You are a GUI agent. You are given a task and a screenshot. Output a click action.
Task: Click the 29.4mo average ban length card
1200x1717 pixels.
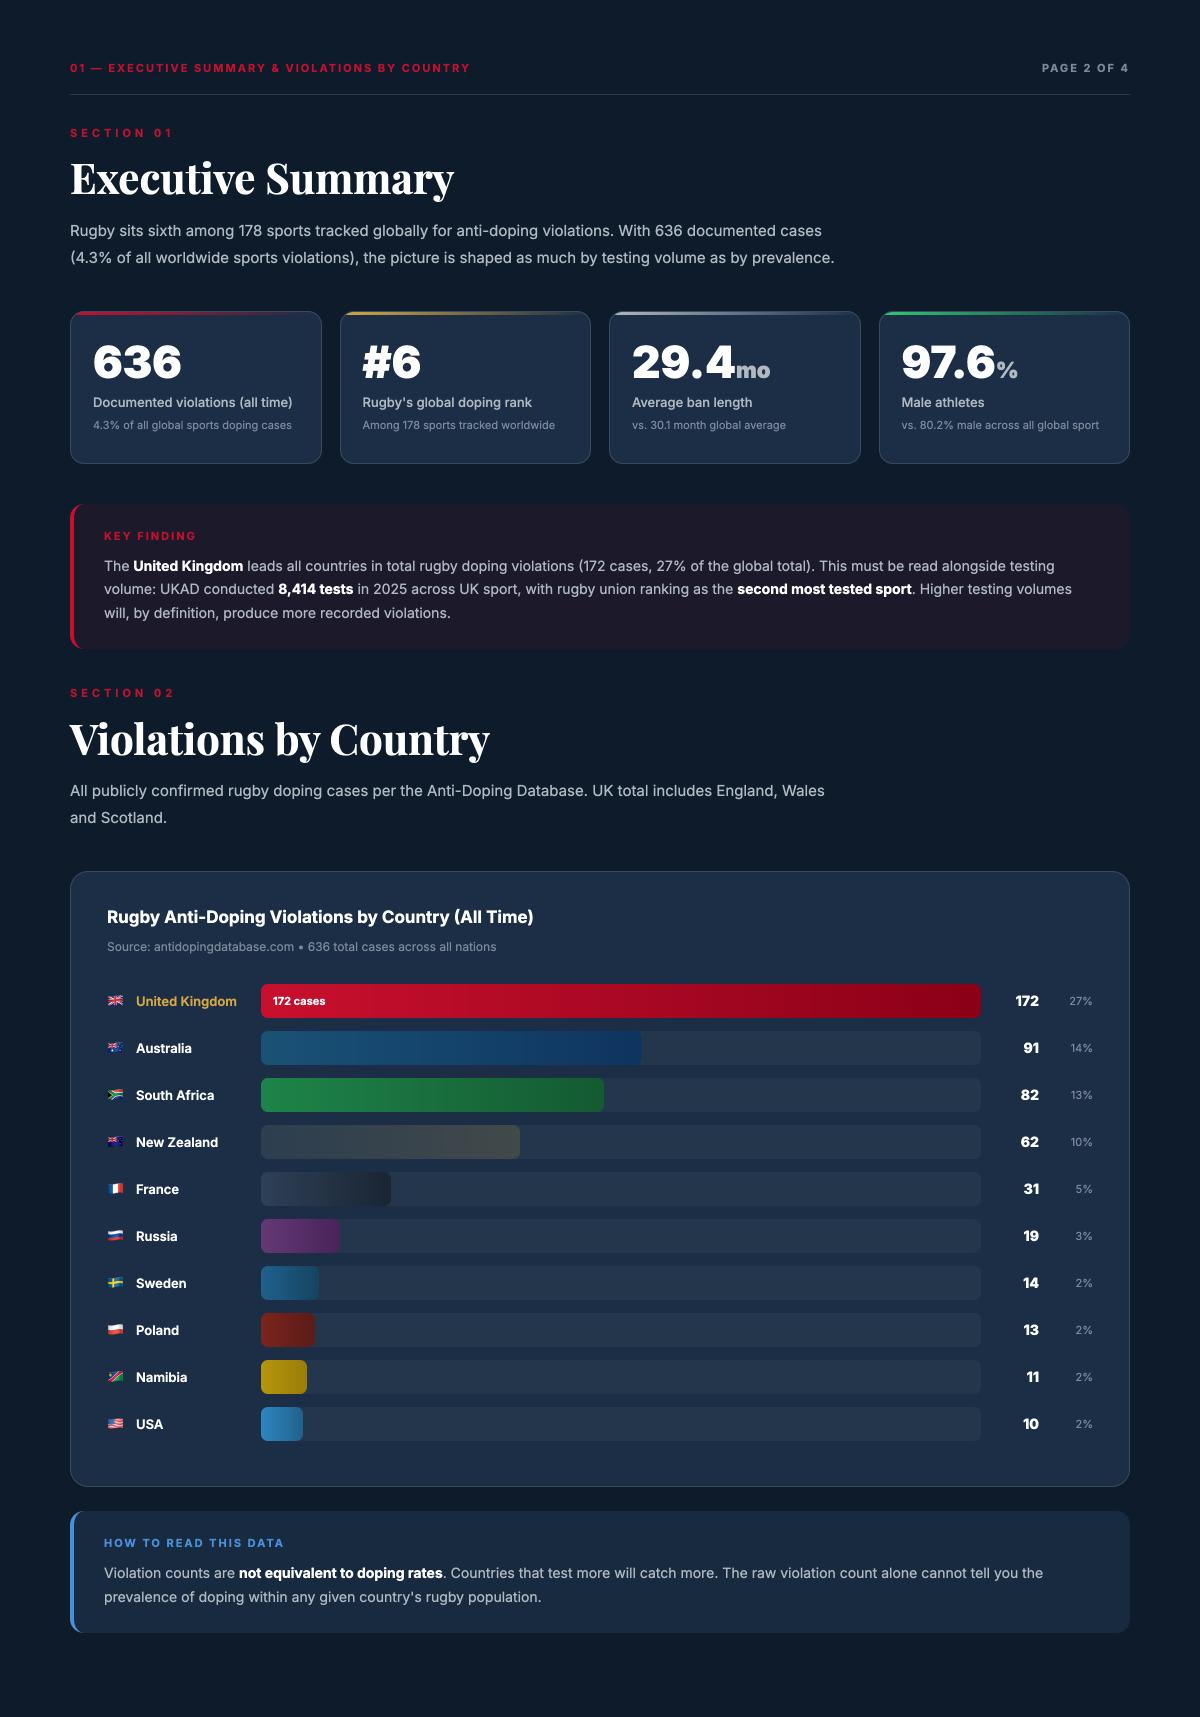coord(735,387)
